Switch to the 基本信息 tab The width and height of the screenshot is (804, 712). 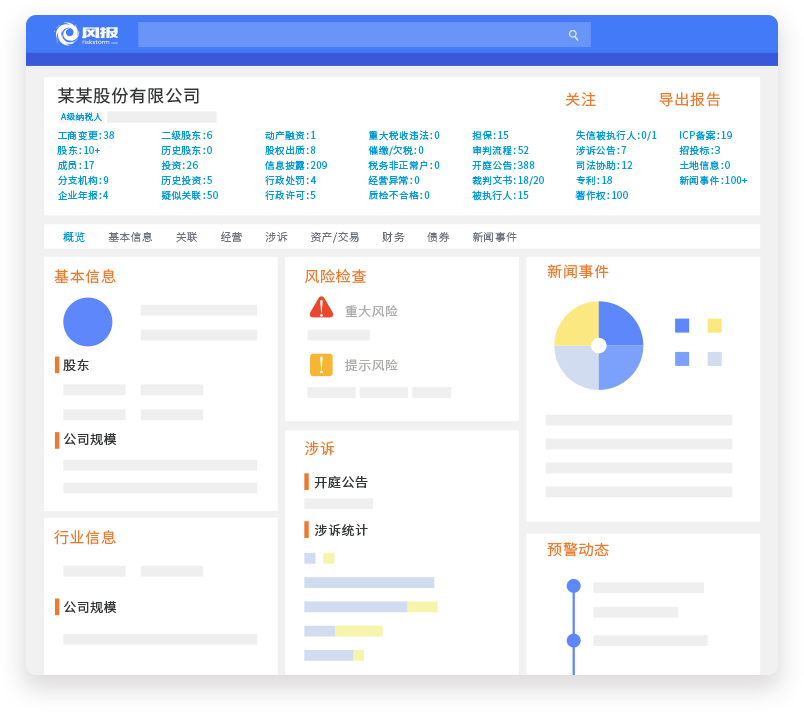click(x=130, y=237)
